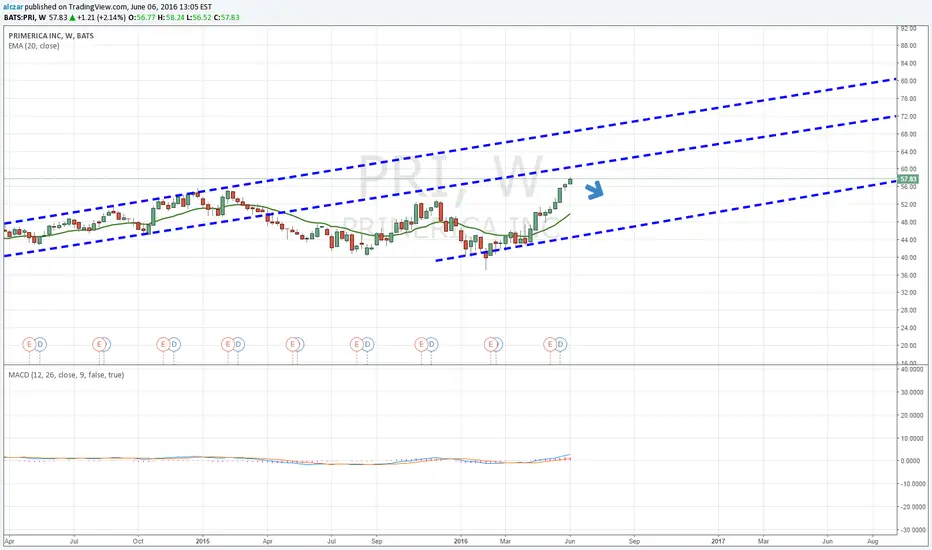
Task: Click the 2015 label on the time axis
Action: tap(203, 542)
